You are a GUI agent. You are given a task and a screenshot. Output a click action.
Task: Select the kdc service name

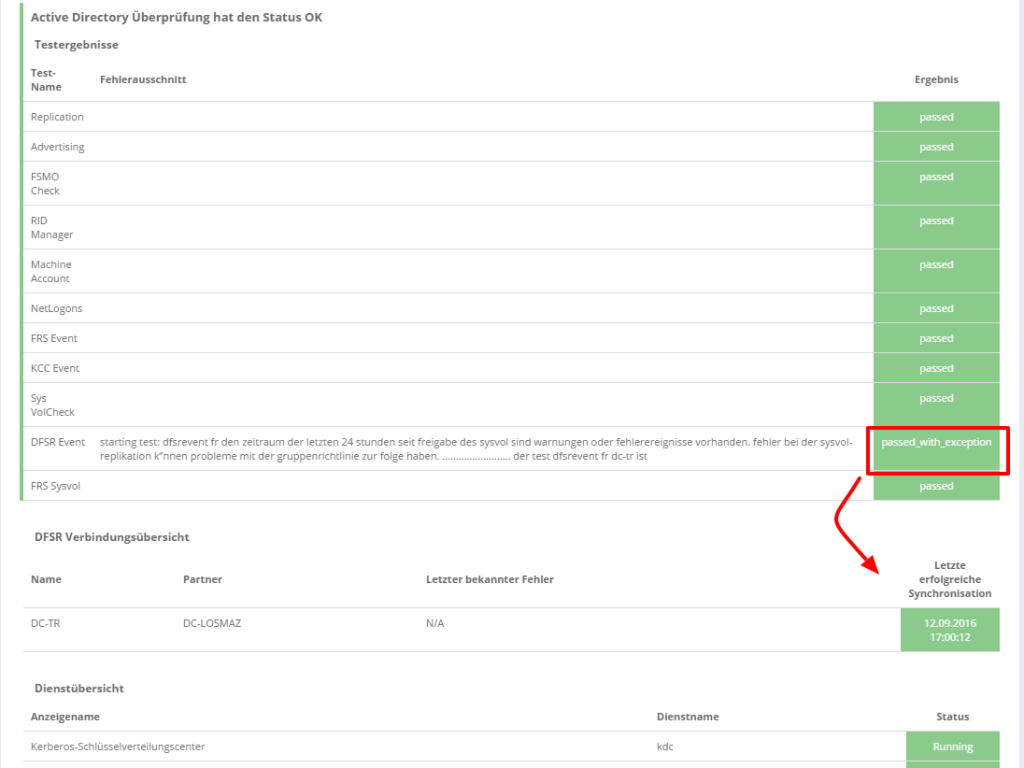click(666, 747)
